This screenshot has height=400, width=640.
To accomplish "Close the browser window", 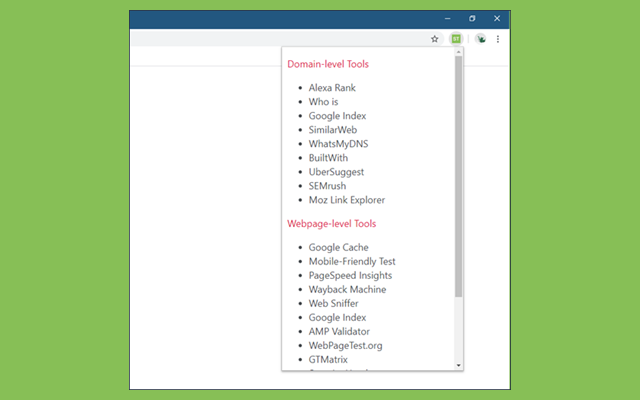I will tap(497, 18).
